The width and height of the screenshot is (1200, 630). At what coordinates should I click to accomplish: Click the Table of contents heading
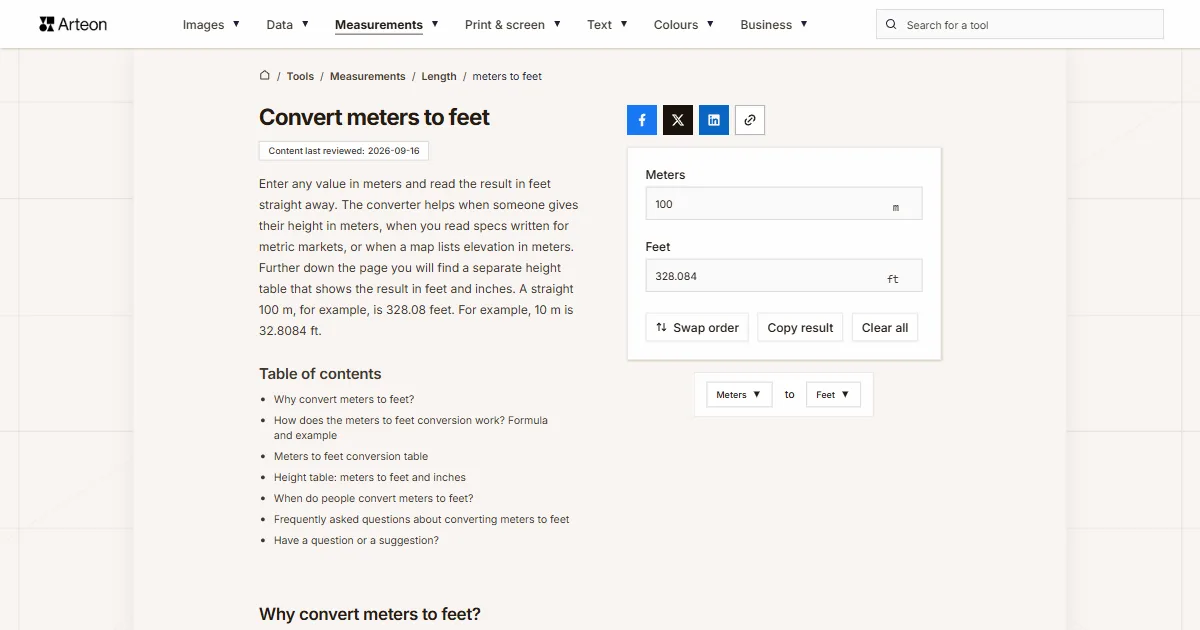(x=320, y=374)
